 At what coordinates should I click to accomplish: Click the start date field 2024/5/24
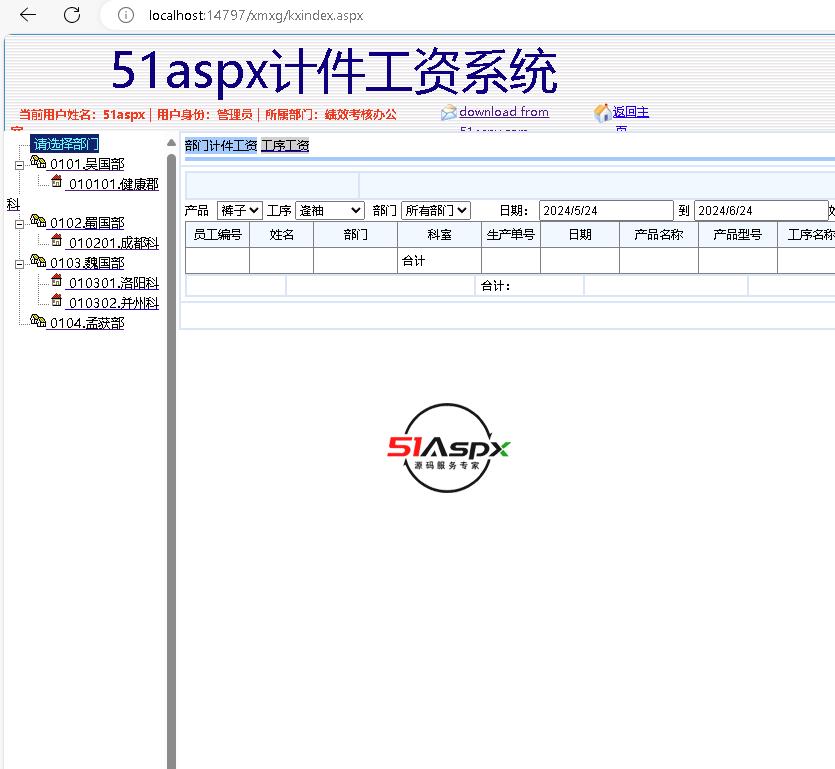(x=605, y=211)
